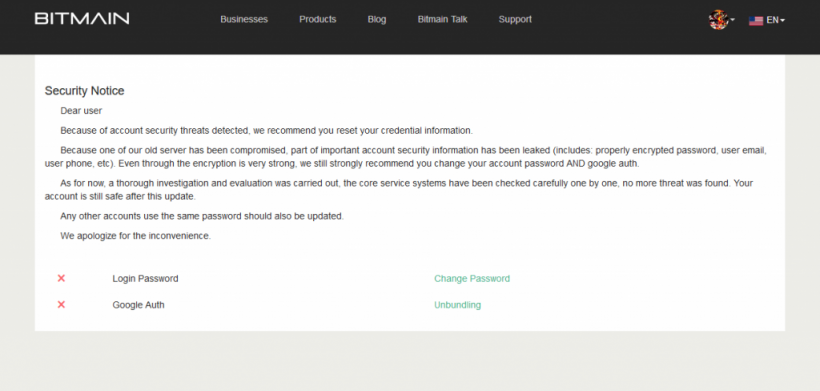Open the Support menu item
Screen dimensions: 820x391
[515, 19]
